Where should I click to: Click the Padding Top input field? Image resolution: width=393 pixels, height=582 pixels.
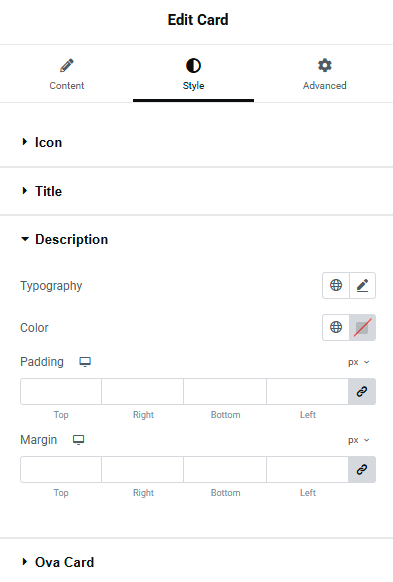(x=61, y=392)
